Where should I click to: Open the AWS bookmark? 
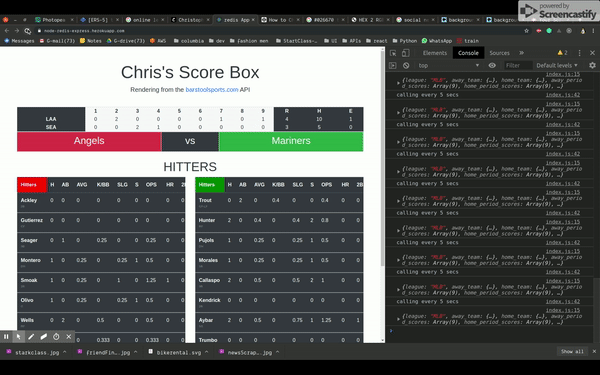tap(158, 41)
